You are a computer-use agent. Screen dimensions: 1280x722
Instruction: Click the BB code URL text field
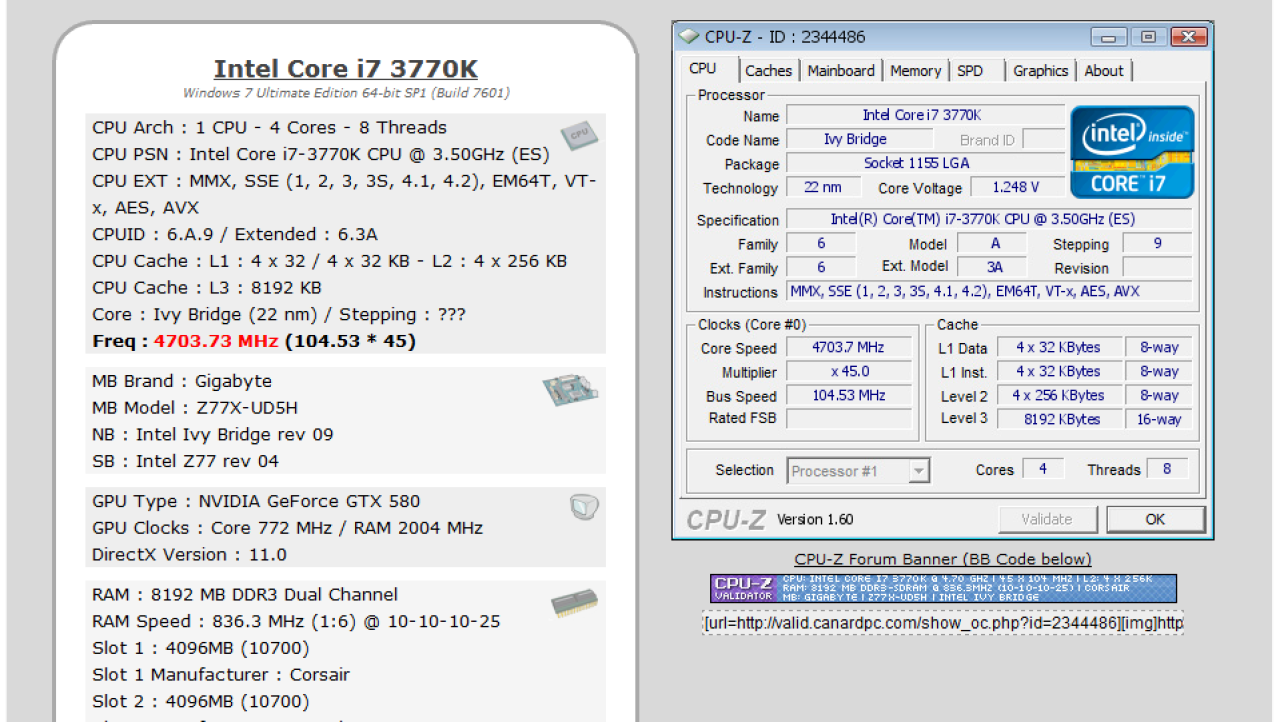pos(943,623)
